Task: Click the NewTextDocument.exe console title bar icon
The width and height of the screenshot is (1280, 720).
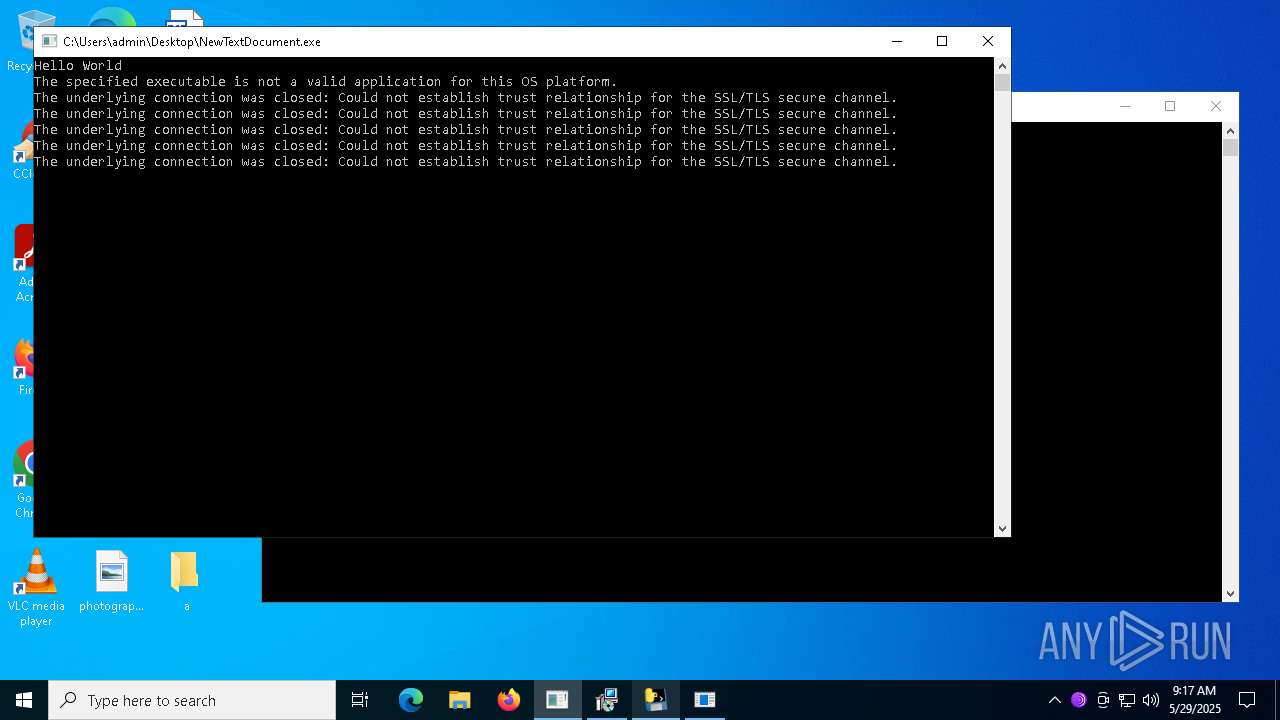Action: point(49,42)
